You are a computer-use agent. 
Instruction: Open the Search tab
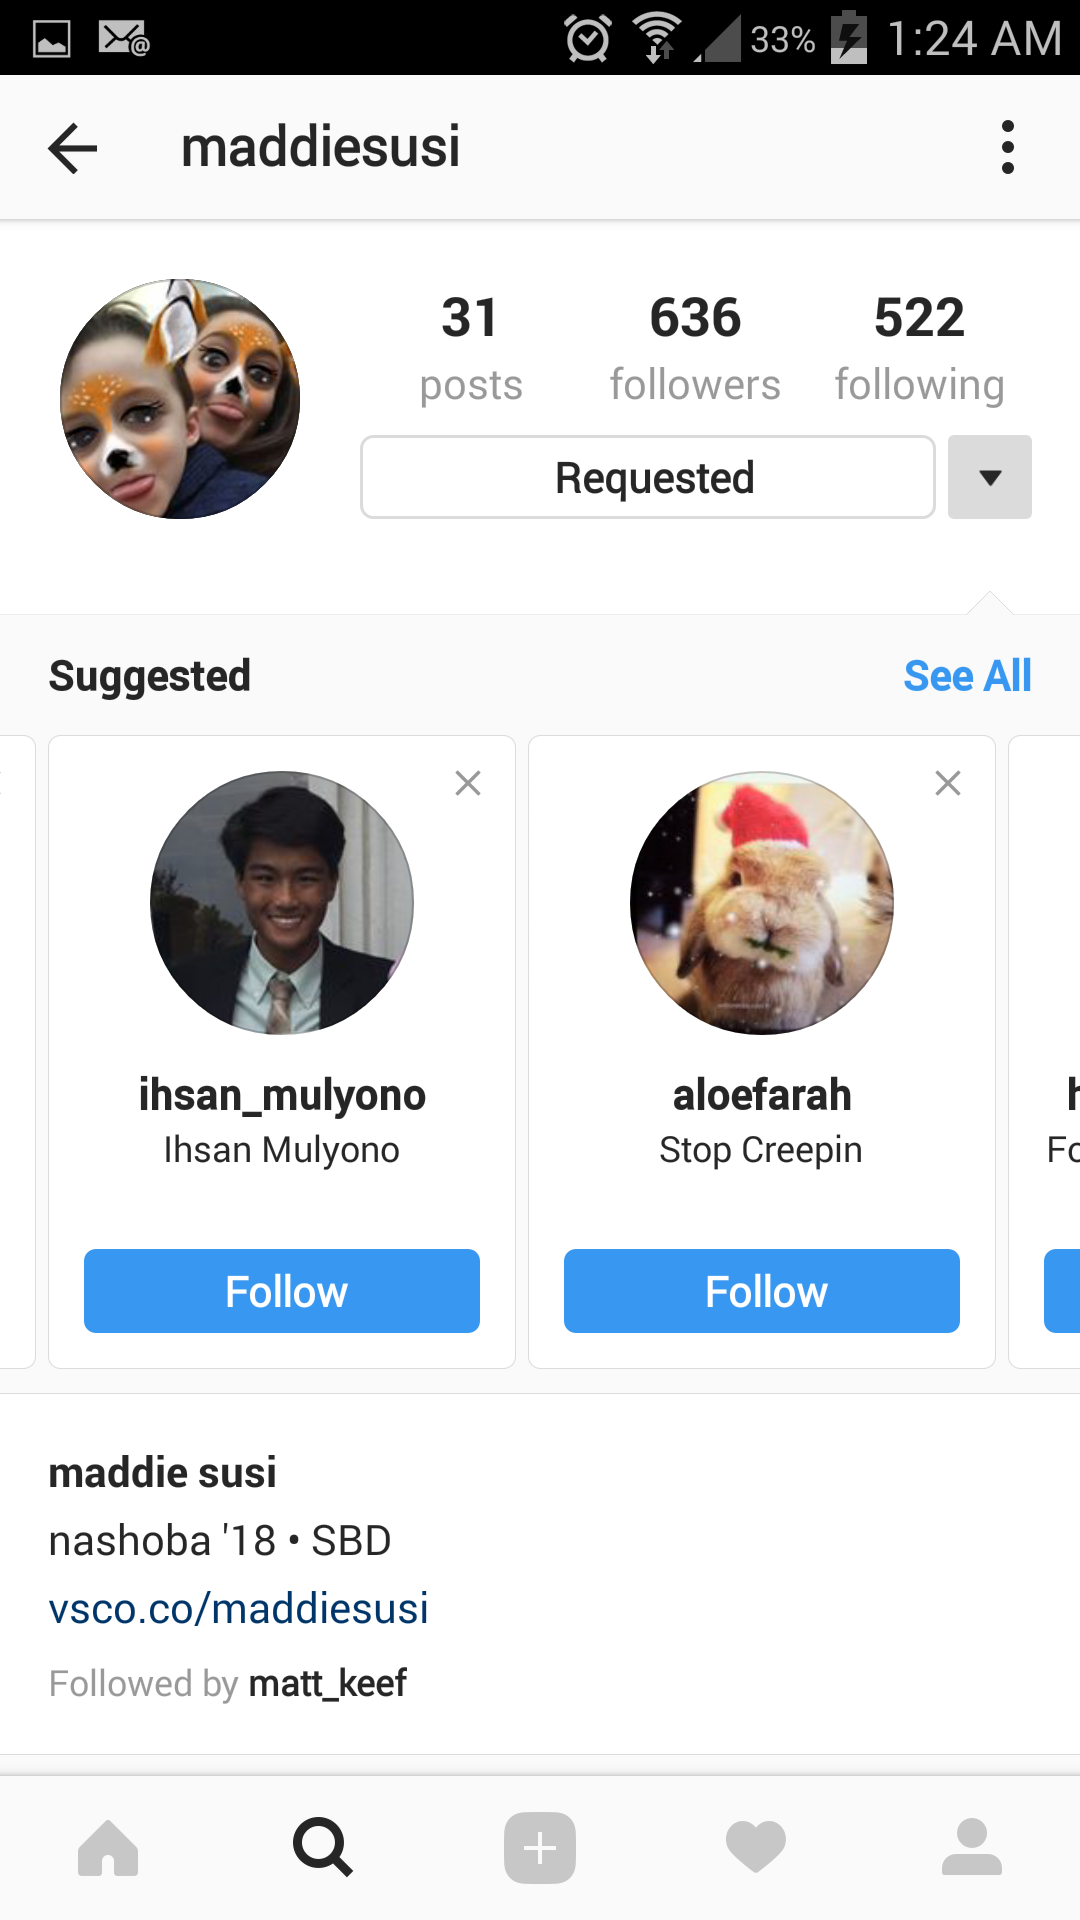pos(323,1847)
